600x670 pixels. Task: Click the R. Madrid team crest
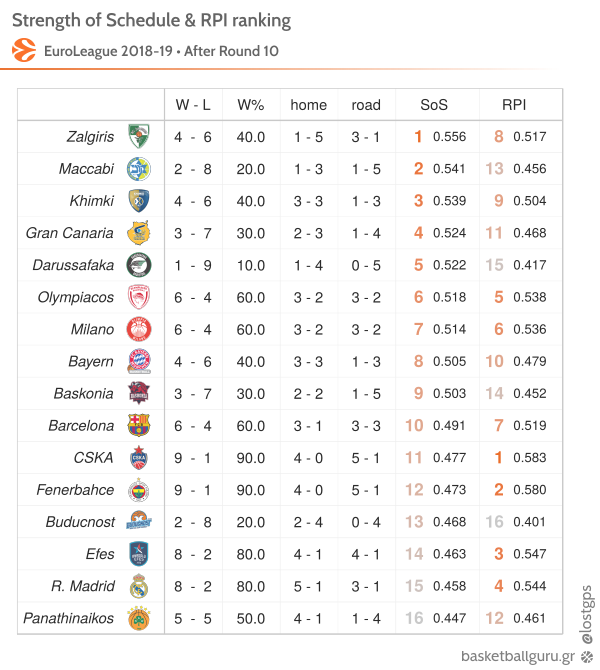coord(139,586)
